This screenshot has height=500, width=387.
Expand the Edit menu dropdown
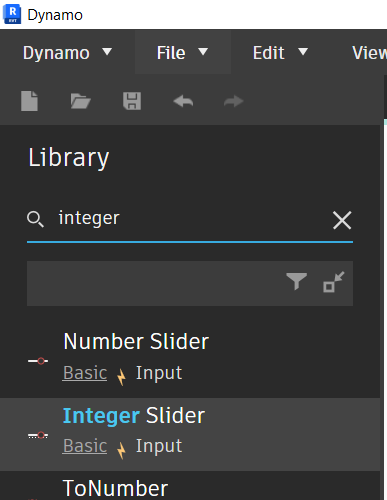click(x=280, y=53)
